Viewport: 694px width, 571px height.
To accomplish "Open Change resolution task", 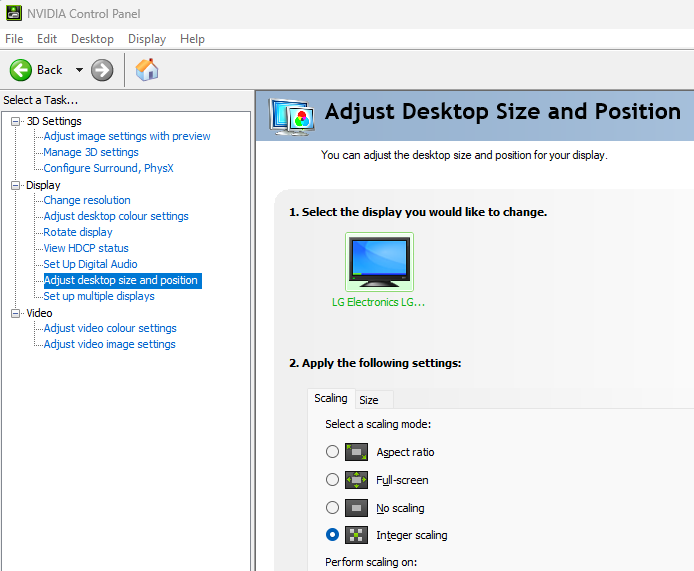I will pos(87,200).
